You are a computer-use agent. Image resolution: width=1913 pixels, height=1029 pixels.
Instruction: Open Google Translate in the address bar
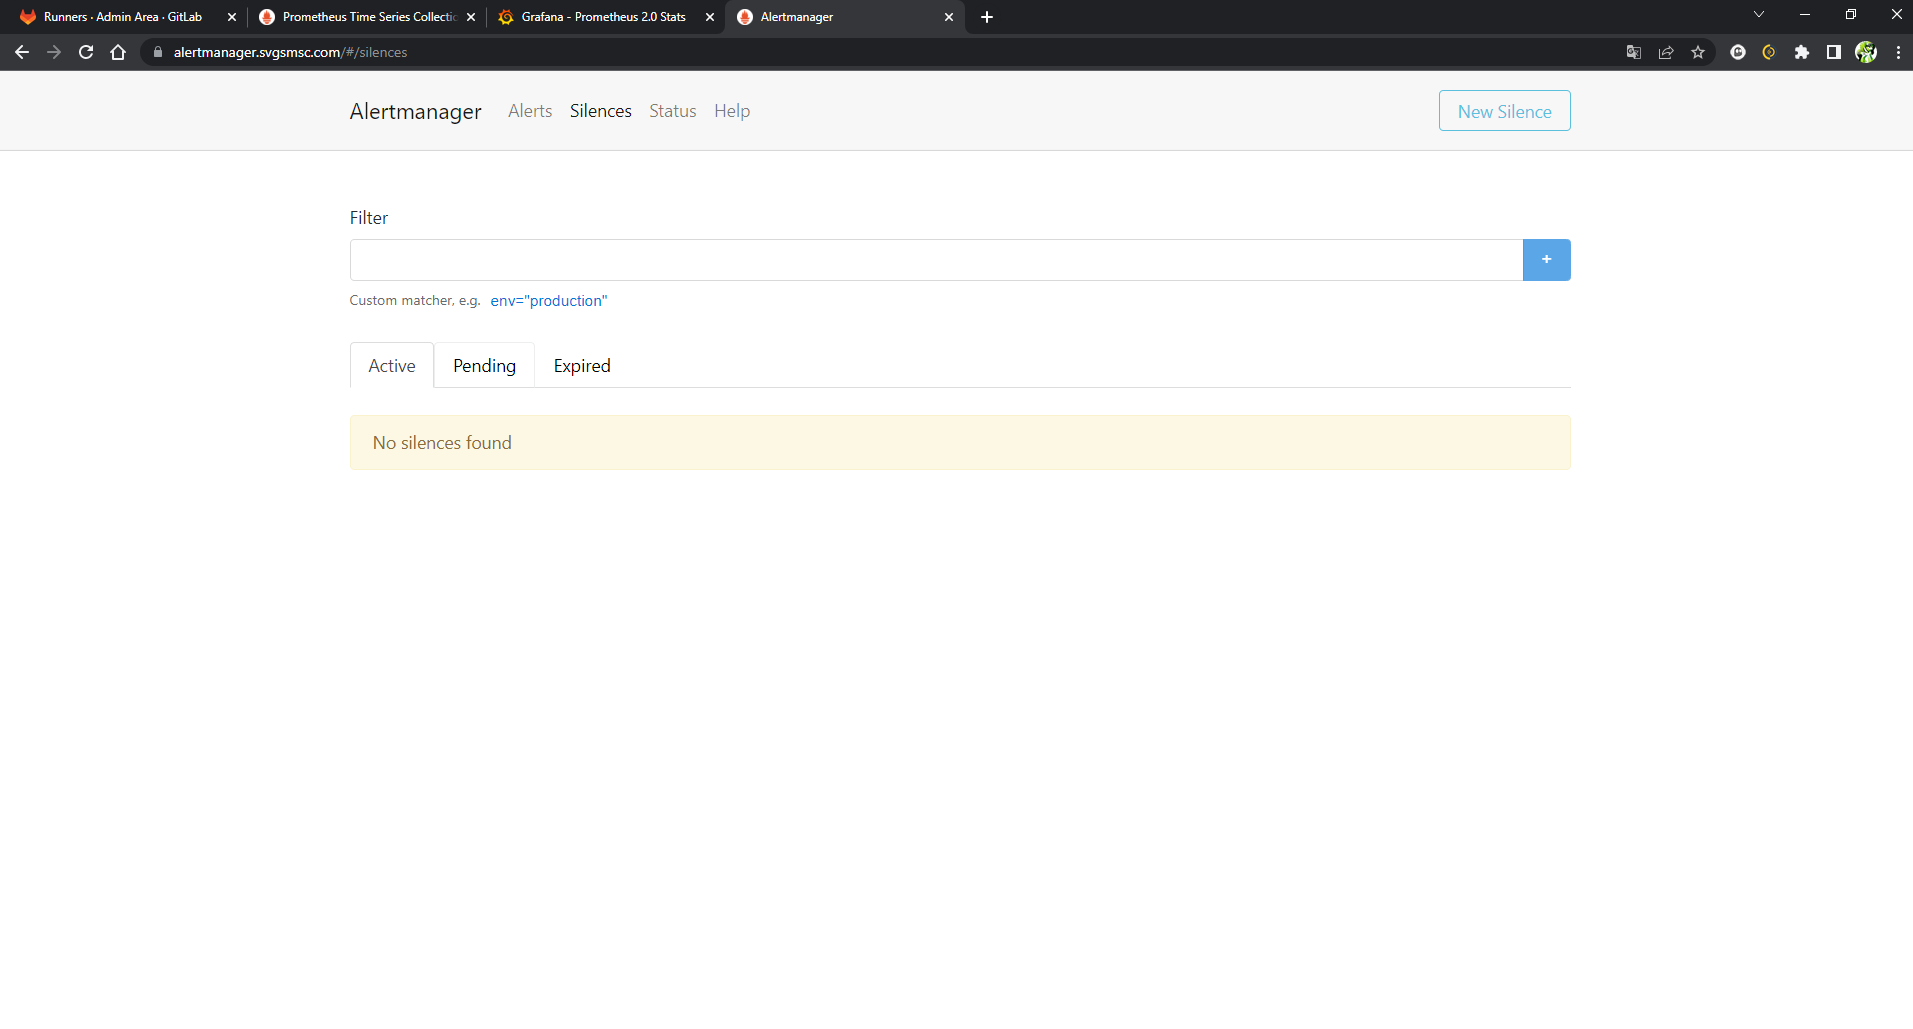coord(1634,52)
